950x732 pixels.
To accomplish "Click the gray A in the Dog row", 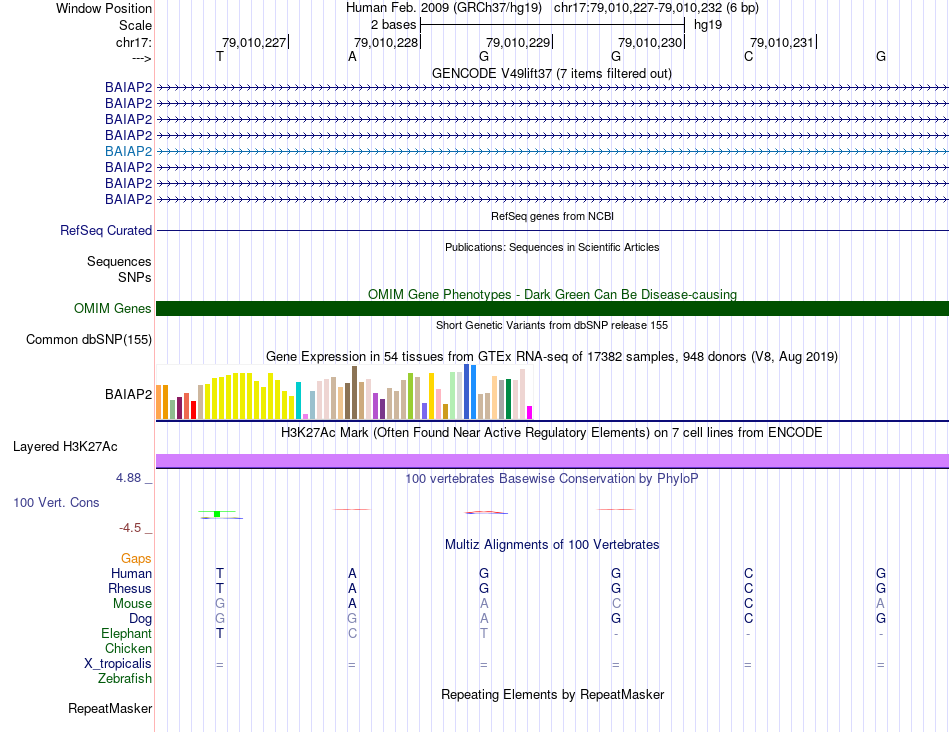I will tap(484, 619).
